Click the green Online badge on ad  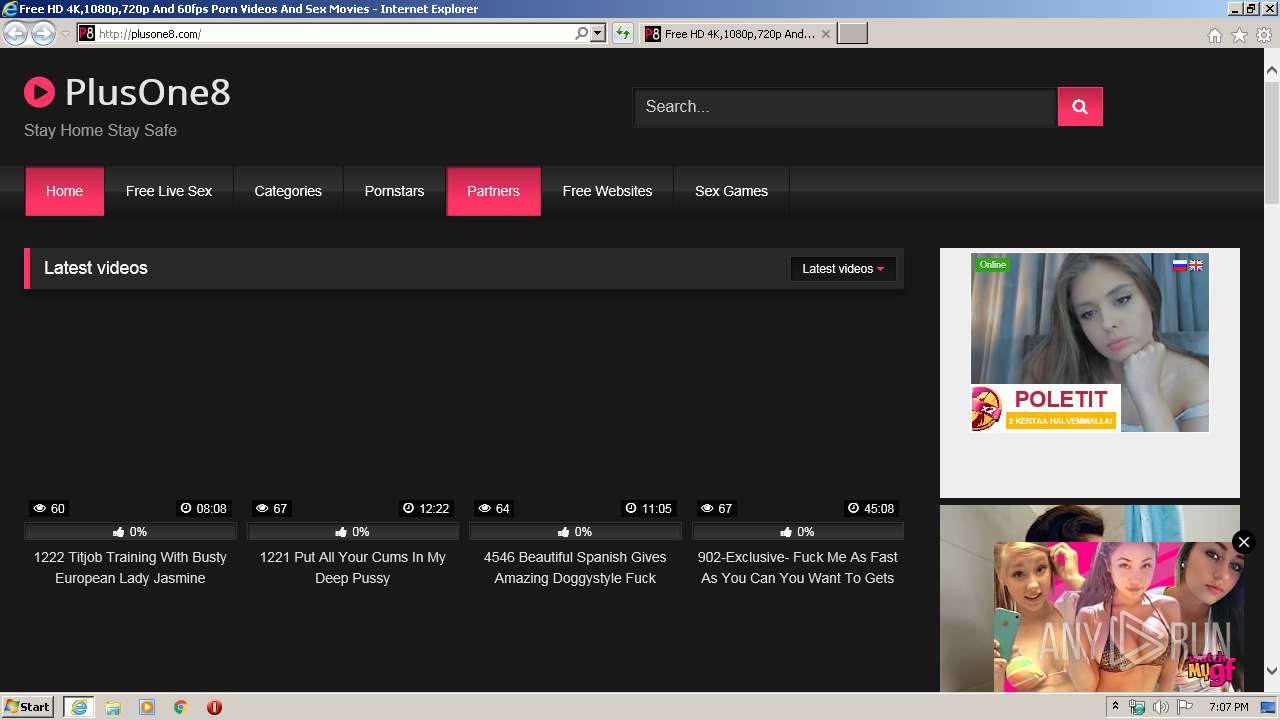point(993,264)
